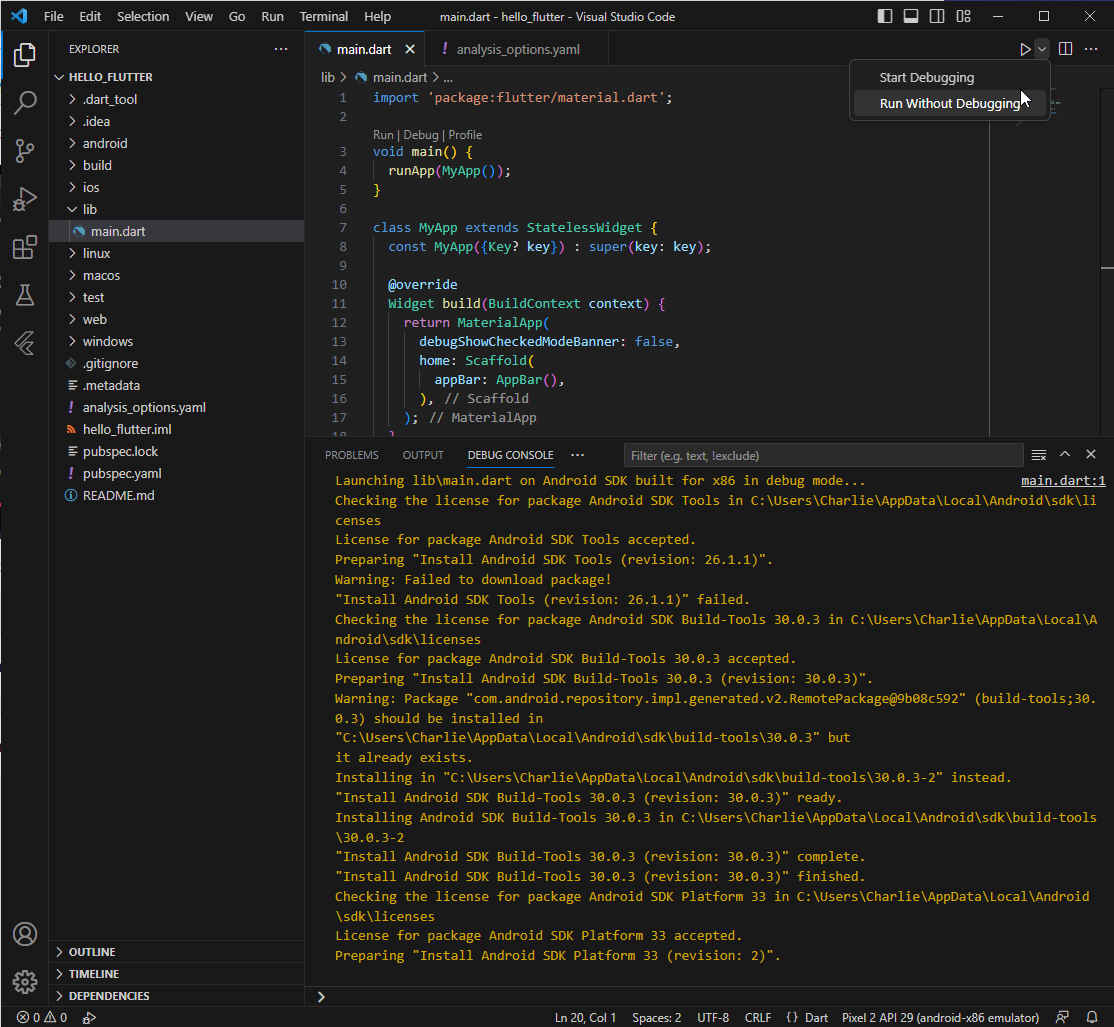Screen dimensions: 1114x1027
Task: Click the Profile code lens above main()
Action: [x=465, y=135]
